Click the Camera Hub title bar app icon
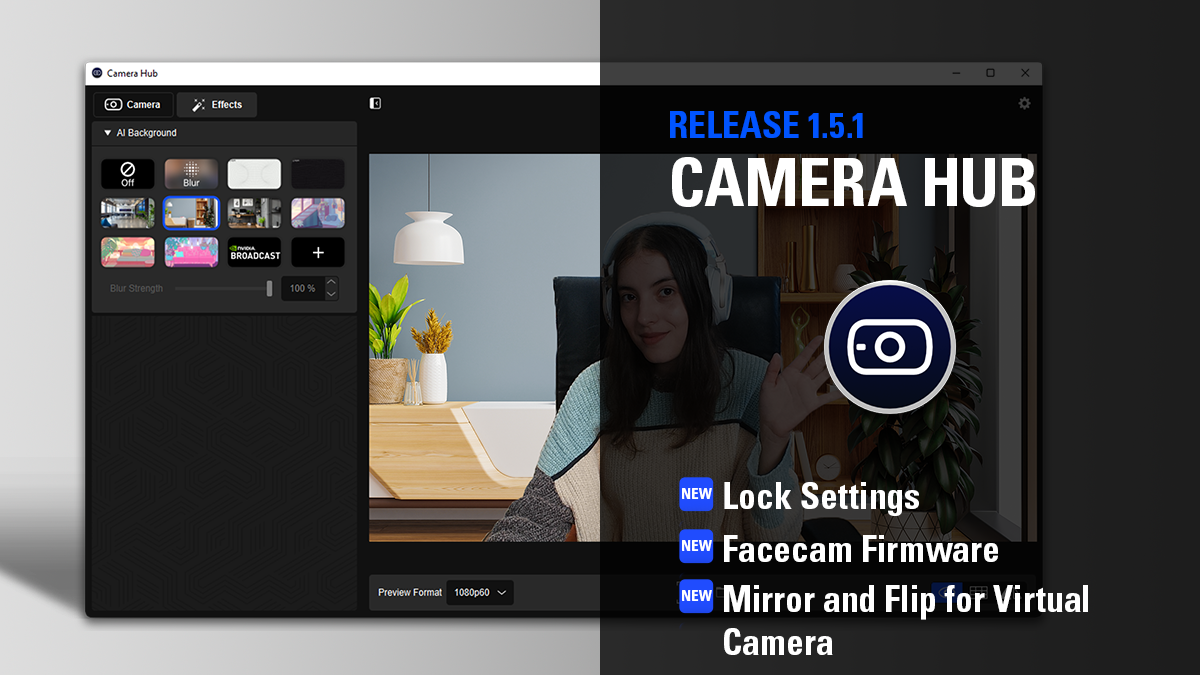The width and height of the screenshot is (1200, 675). pyautogui.click(x=97, y=73)
